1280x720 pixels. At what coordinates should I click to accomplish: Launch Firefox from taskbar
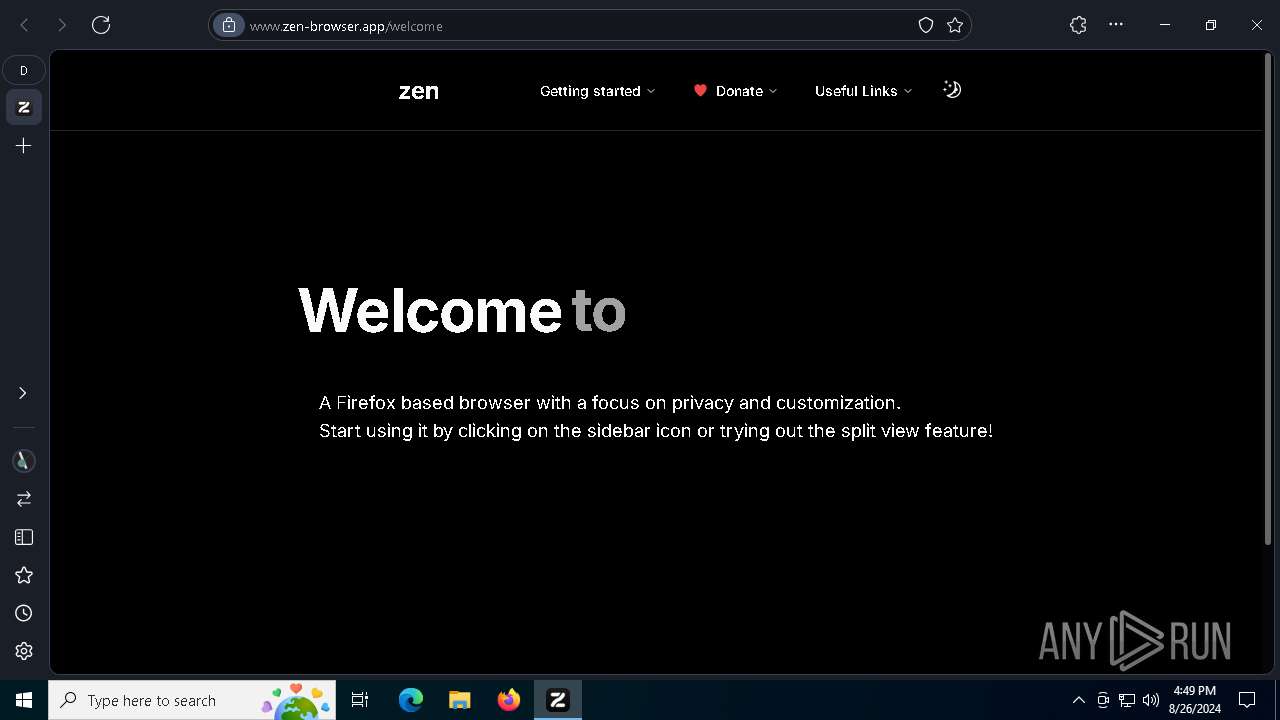(x=509, y=700)
